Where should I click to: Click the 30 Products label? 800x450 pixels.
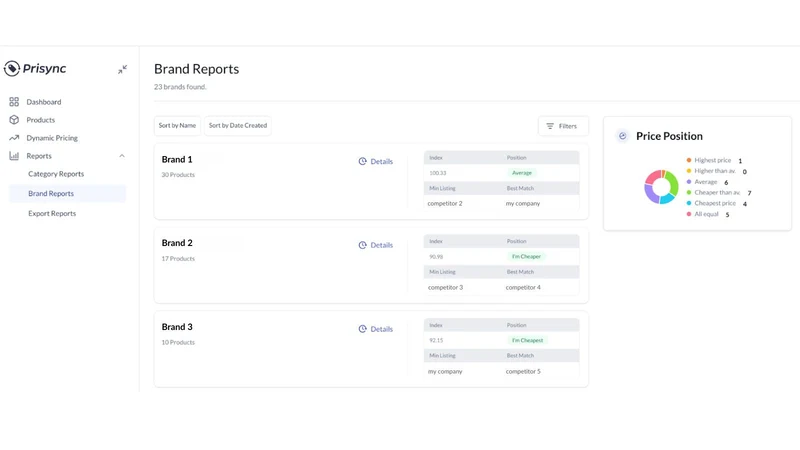pos(178,174)
